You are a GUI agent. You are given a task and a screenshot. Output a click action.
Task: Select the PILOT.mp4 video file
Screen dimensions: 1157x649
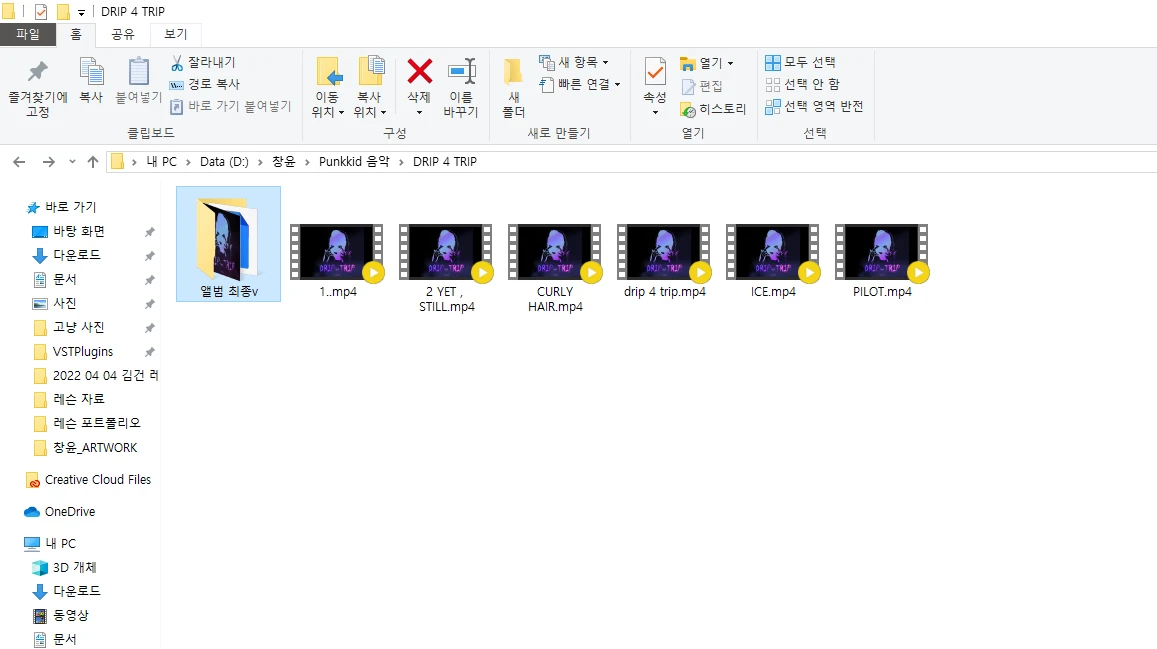tap(882, 261)
